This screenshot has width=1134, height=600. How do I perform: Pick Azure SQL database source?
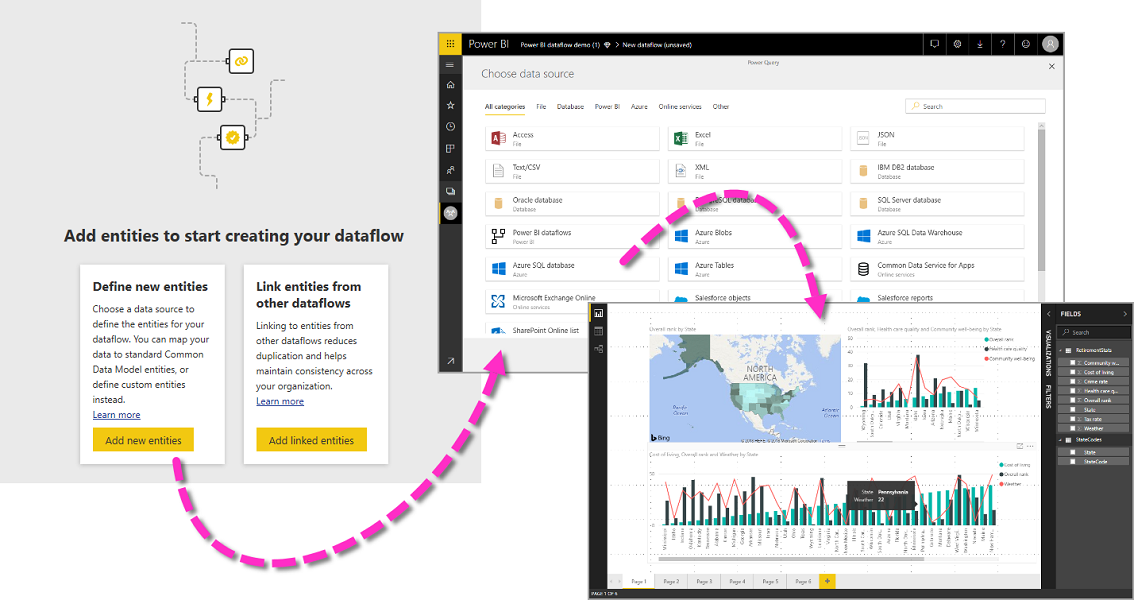[x=572, y=269]
